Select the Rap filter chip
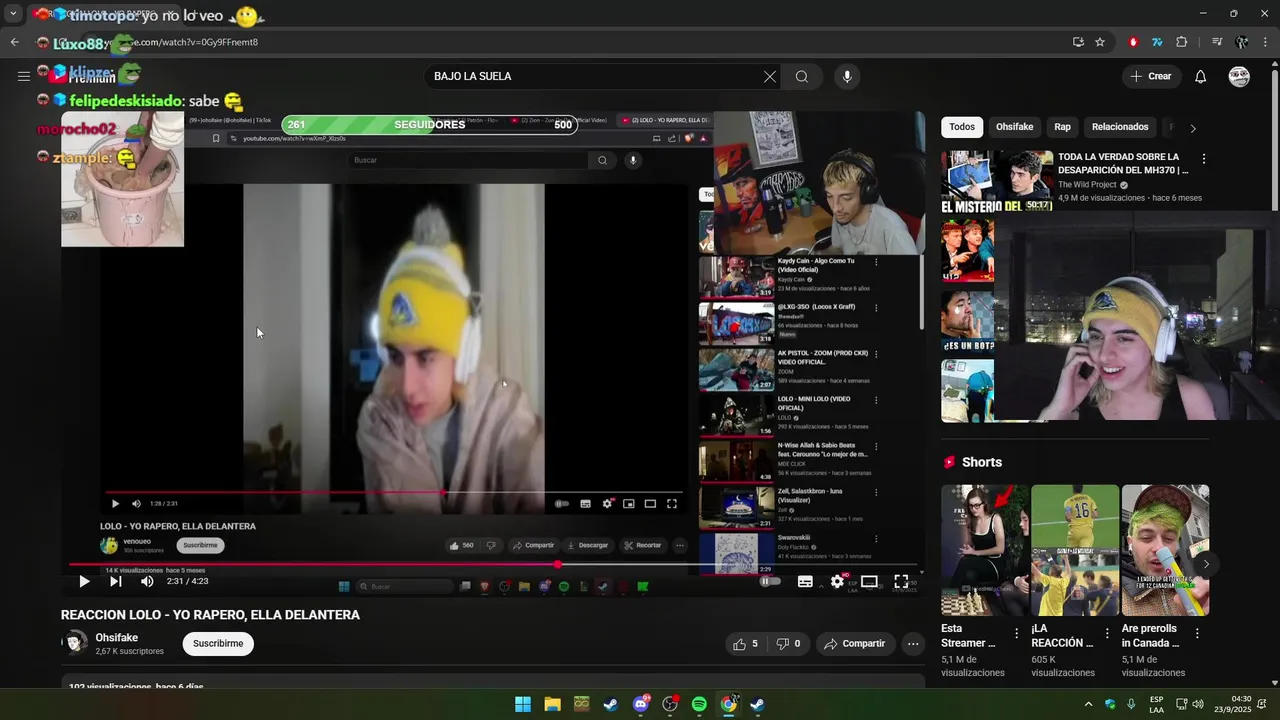Image resolution: width=1280 pixels, height=720 pixels. point(1062,127)
